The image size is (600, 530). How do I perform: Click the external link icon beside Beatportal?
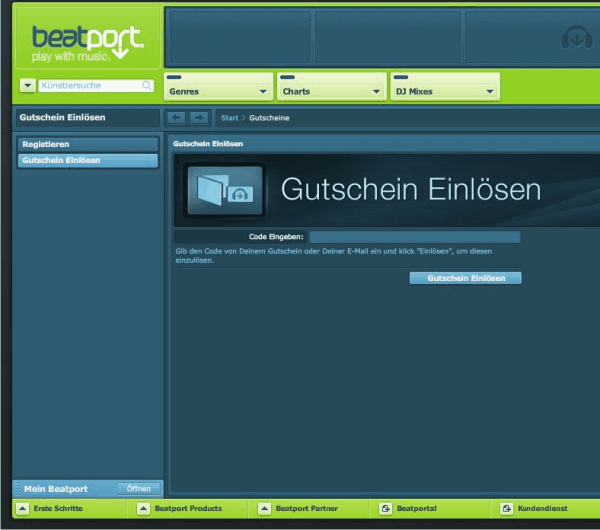pyautogui.click(x=386, y=509)
